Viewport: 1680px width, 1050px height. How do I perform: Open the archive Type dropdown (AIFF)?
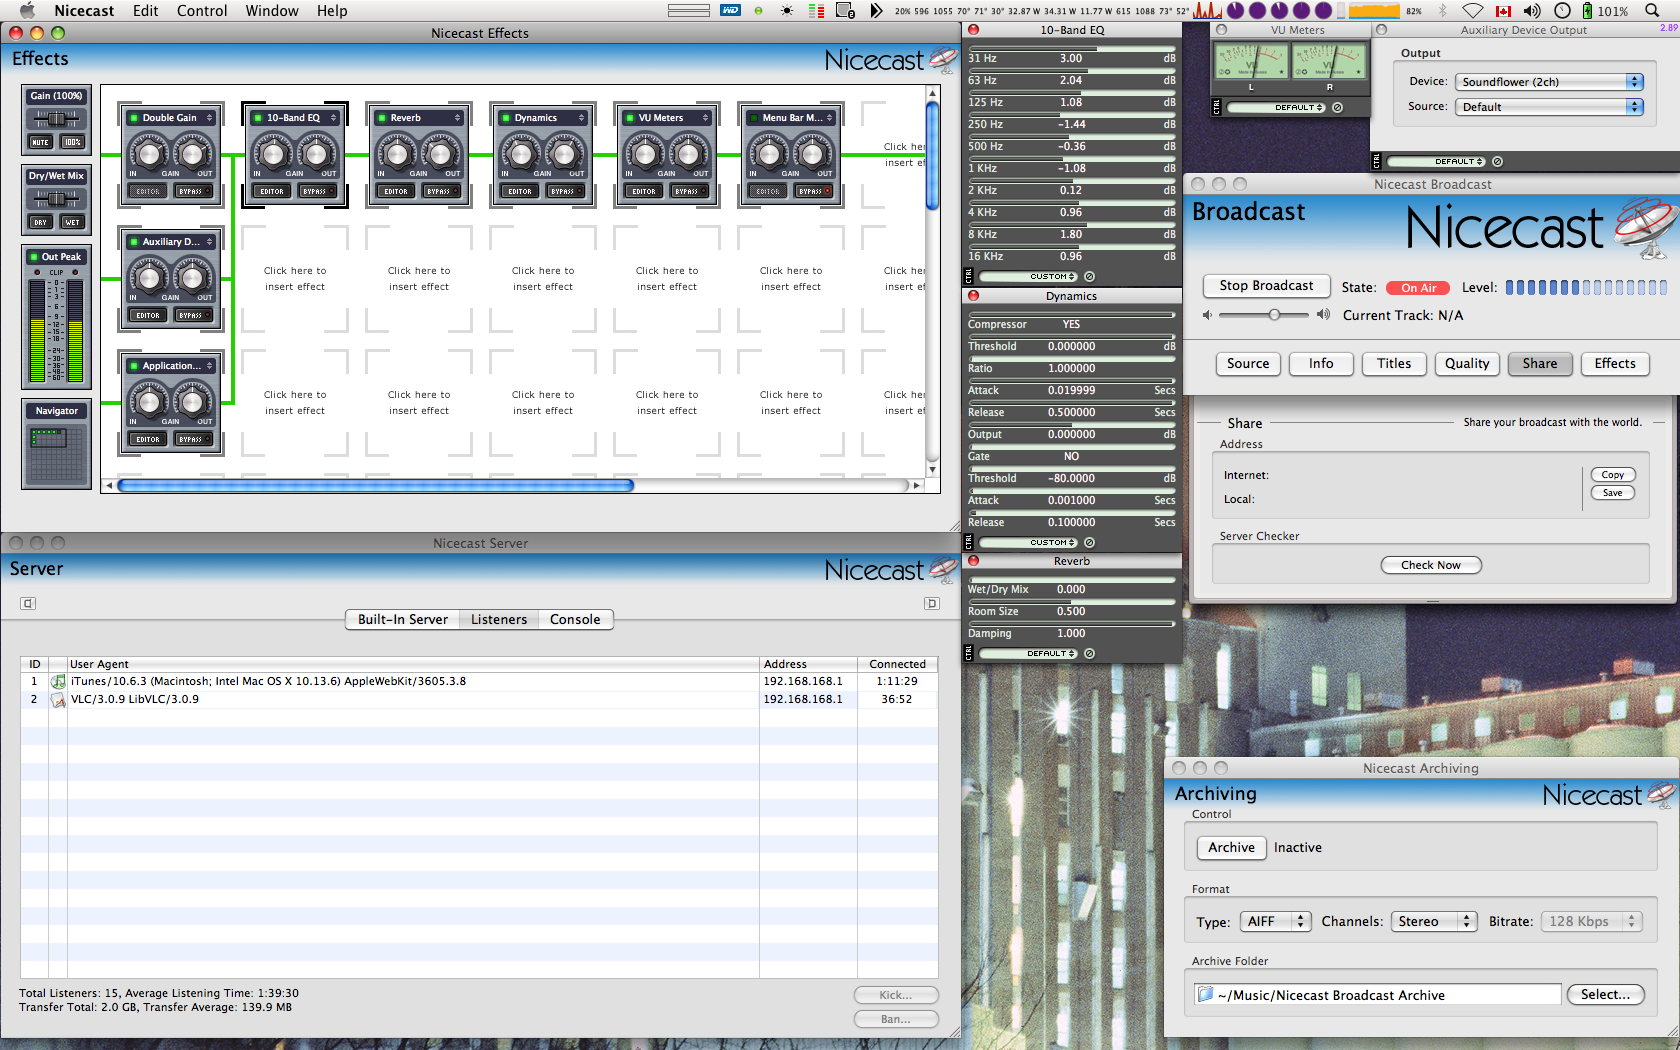coord(1275,922)
